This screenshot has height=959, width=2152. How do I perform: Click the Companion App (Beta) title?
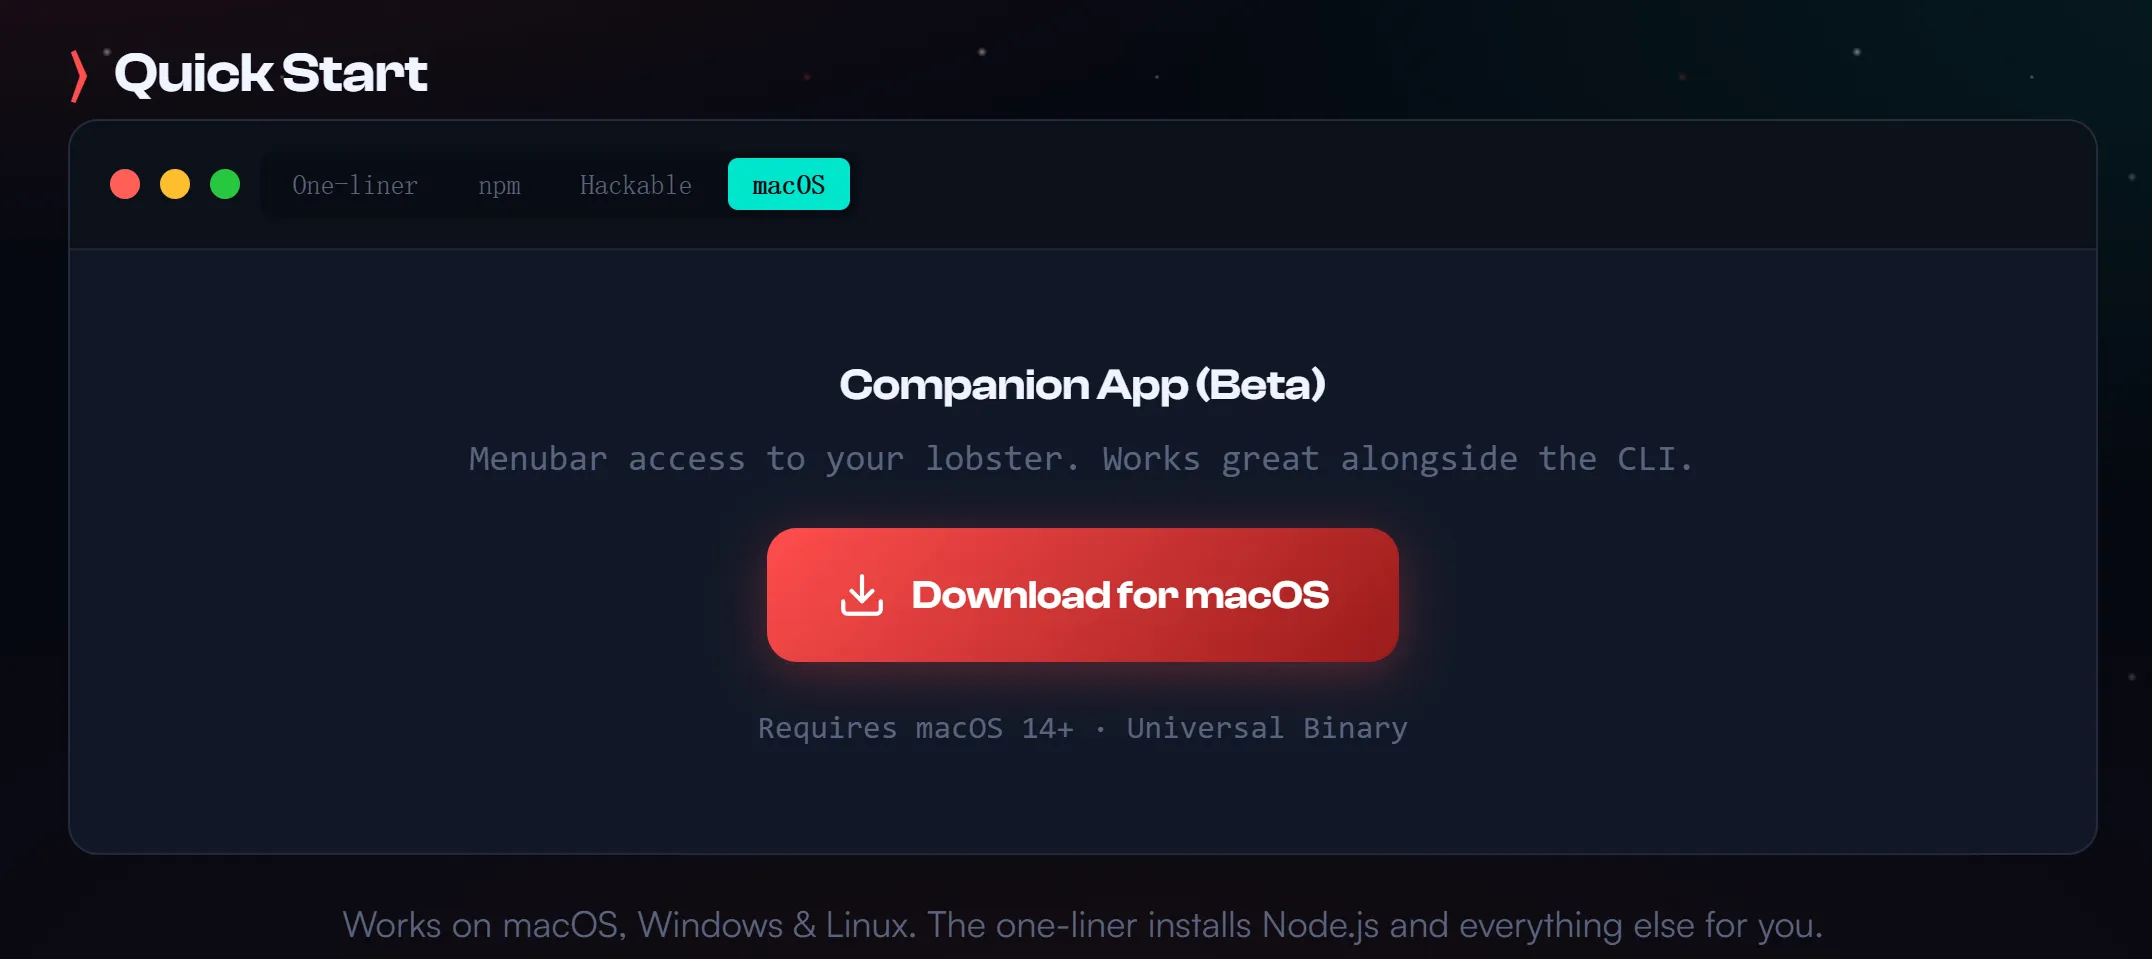tap(1082, 384)
